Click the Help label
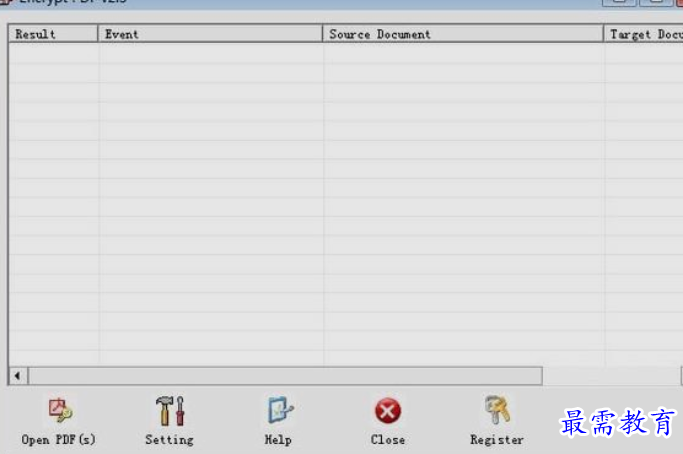683x454 pixels. pyautogui.click(x=278, y=440)
